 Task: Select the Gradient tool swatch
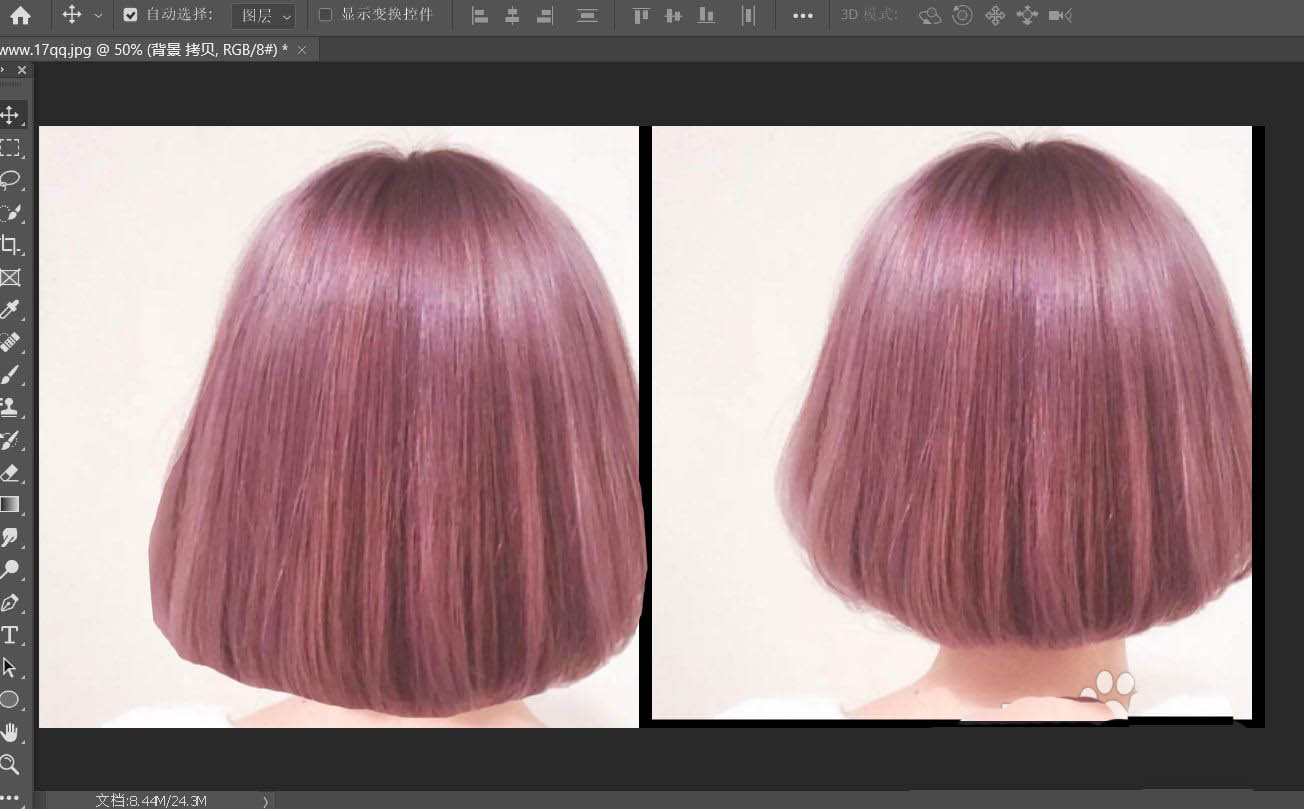pyautogui.click(x=10, y=504)
